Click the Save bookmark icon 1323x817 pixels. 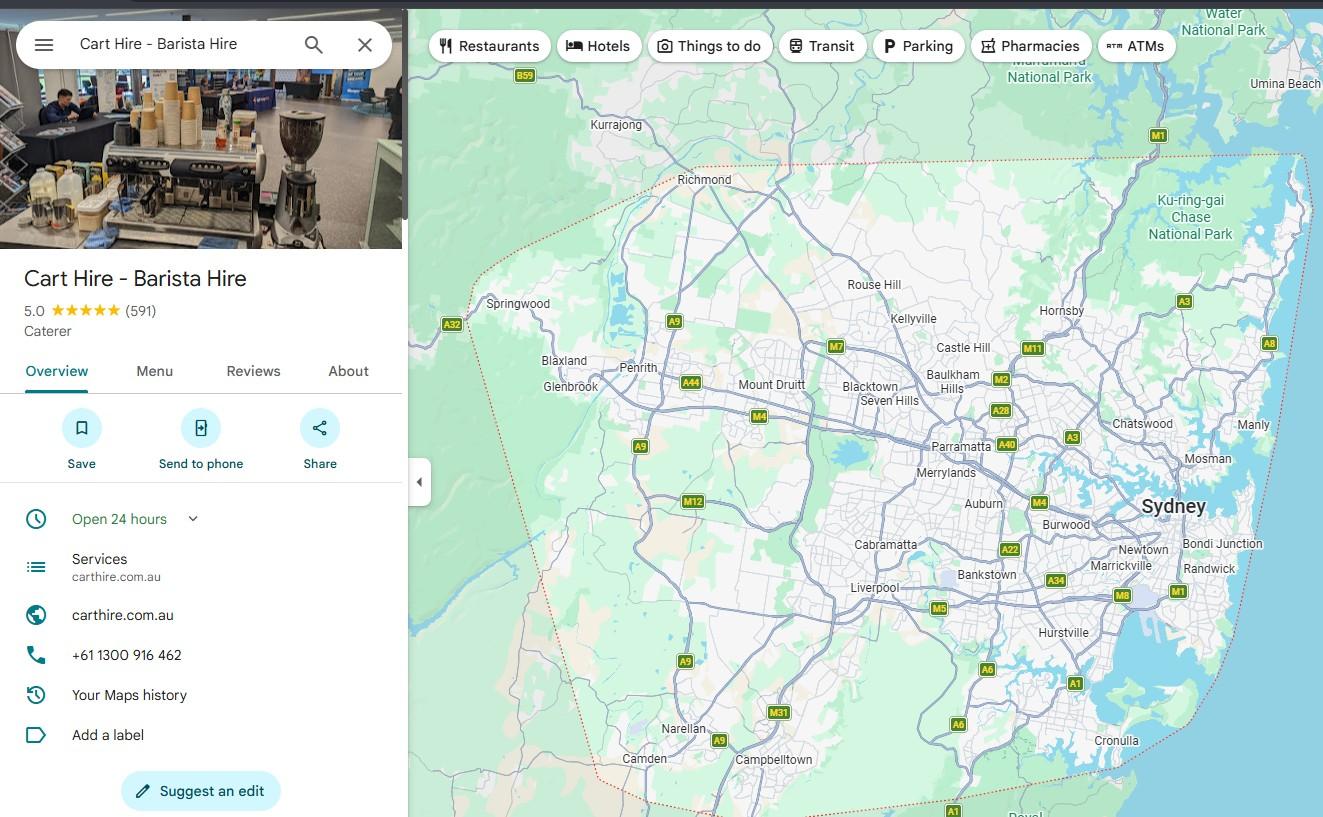pyautogui.click(x=82, y=428)
